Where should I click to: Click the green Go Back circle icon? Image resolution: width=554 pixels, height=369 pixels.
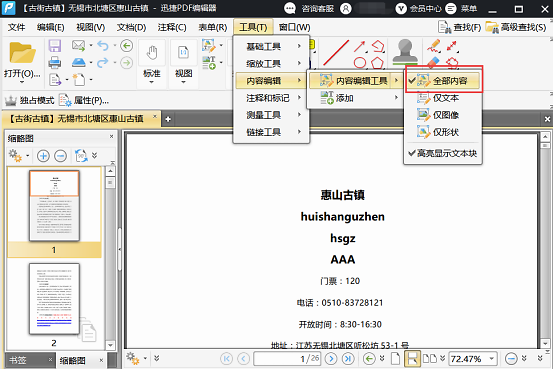point(126,46)
